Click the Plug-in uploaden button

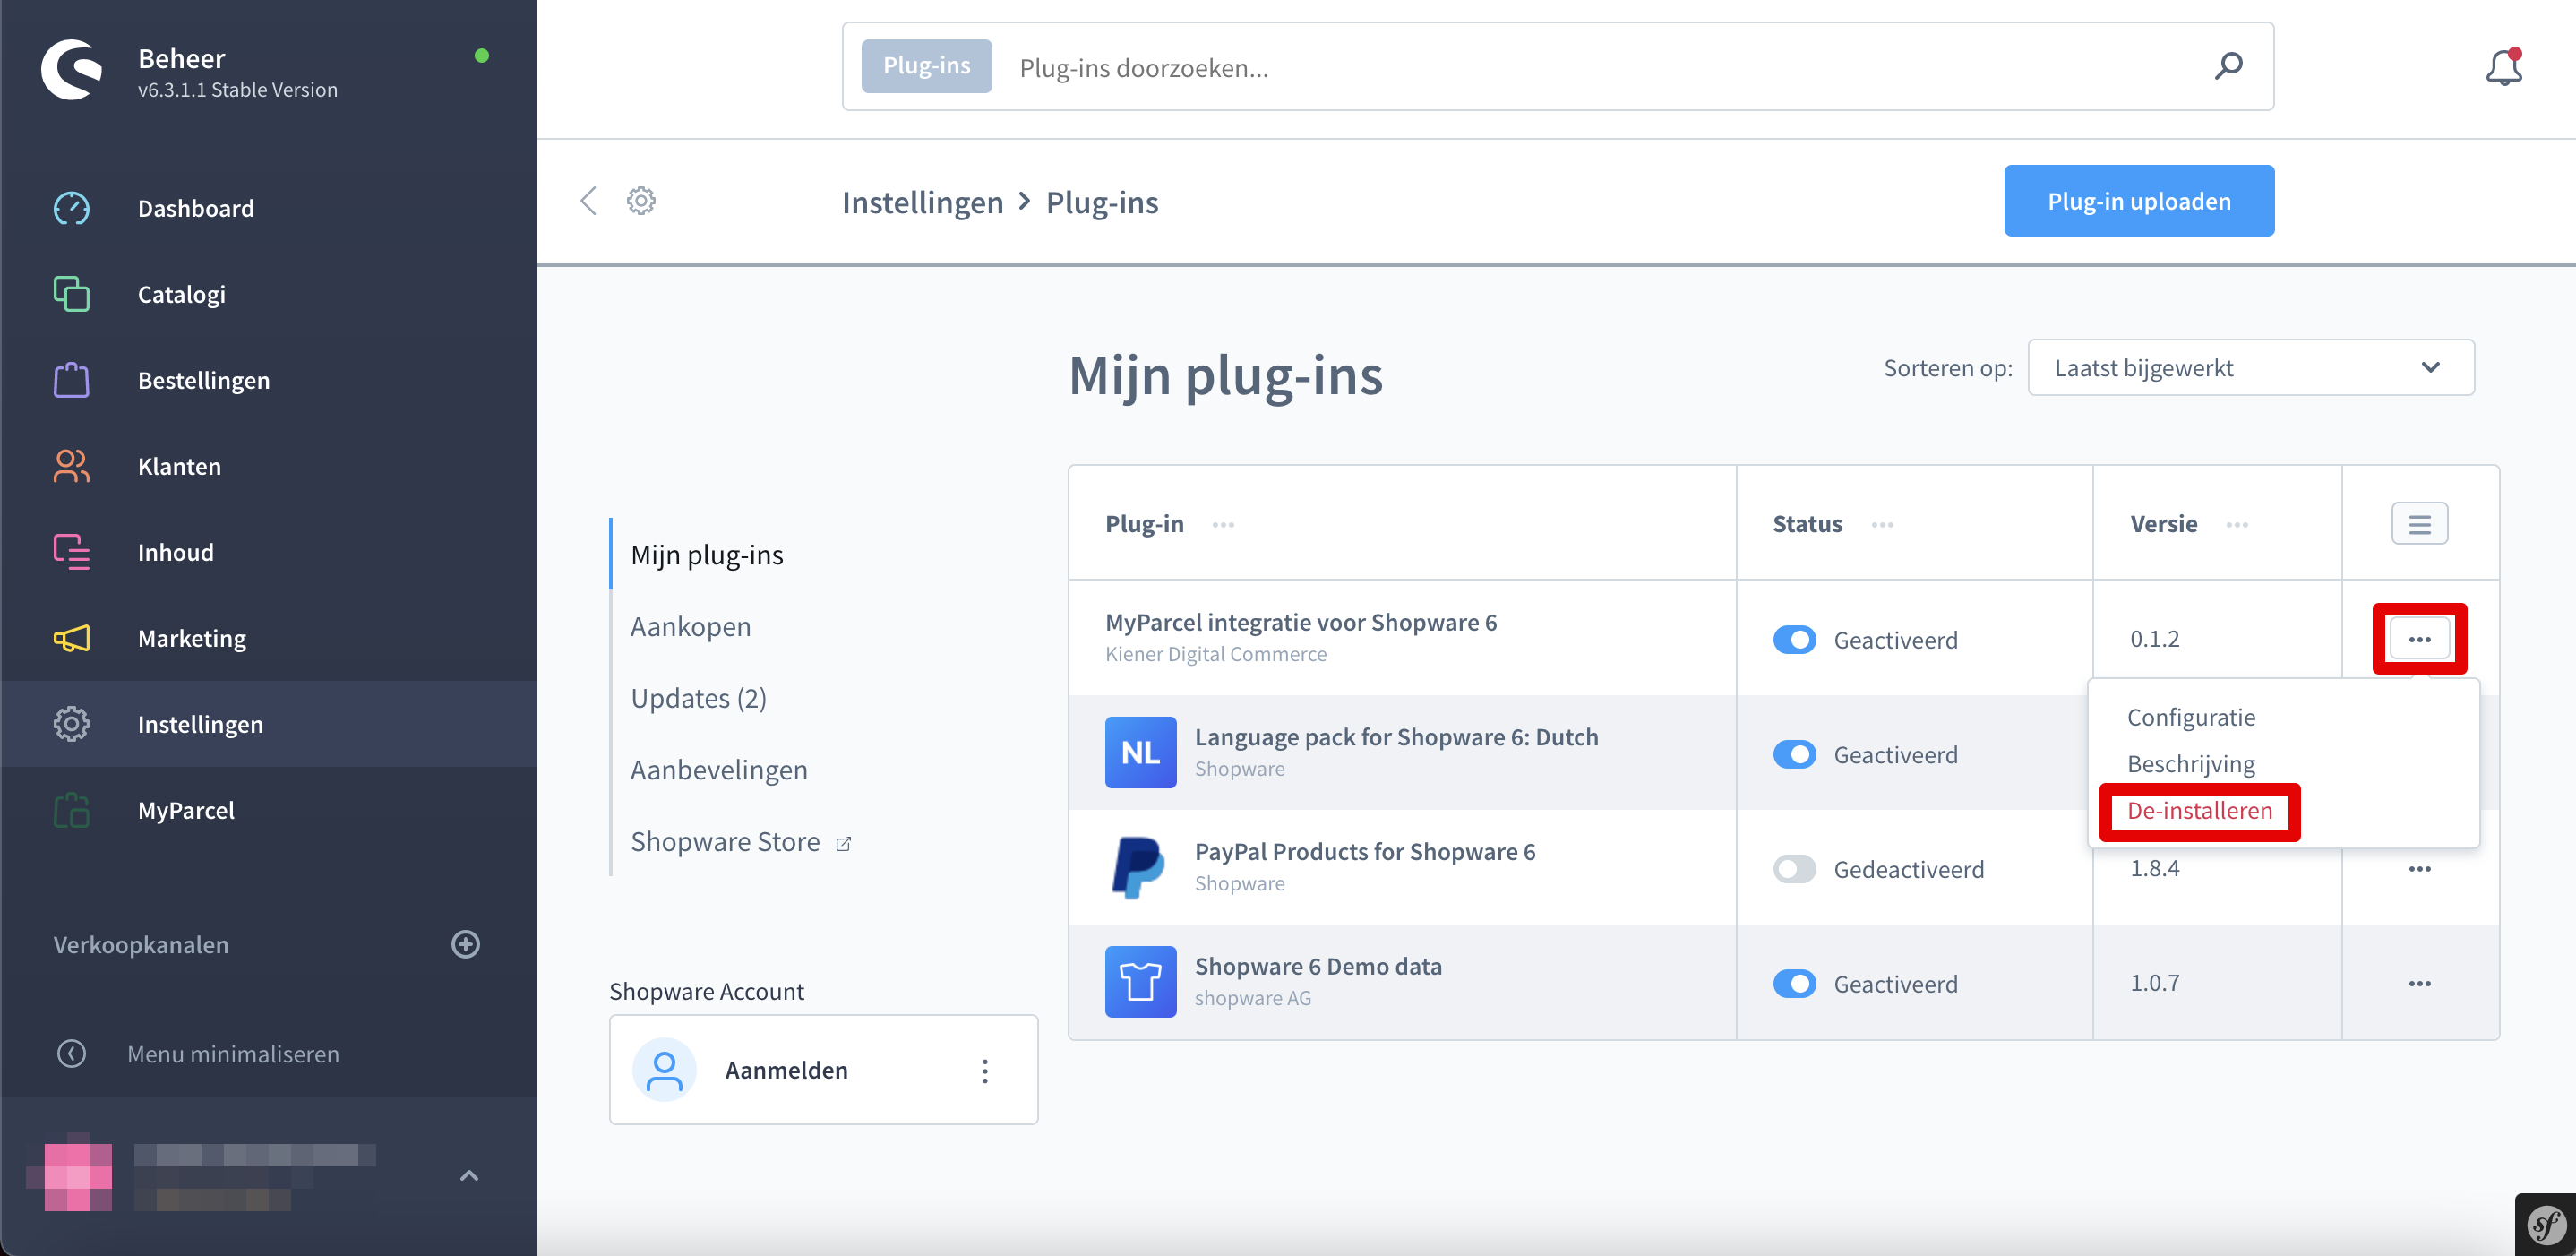click(2139, 200)
